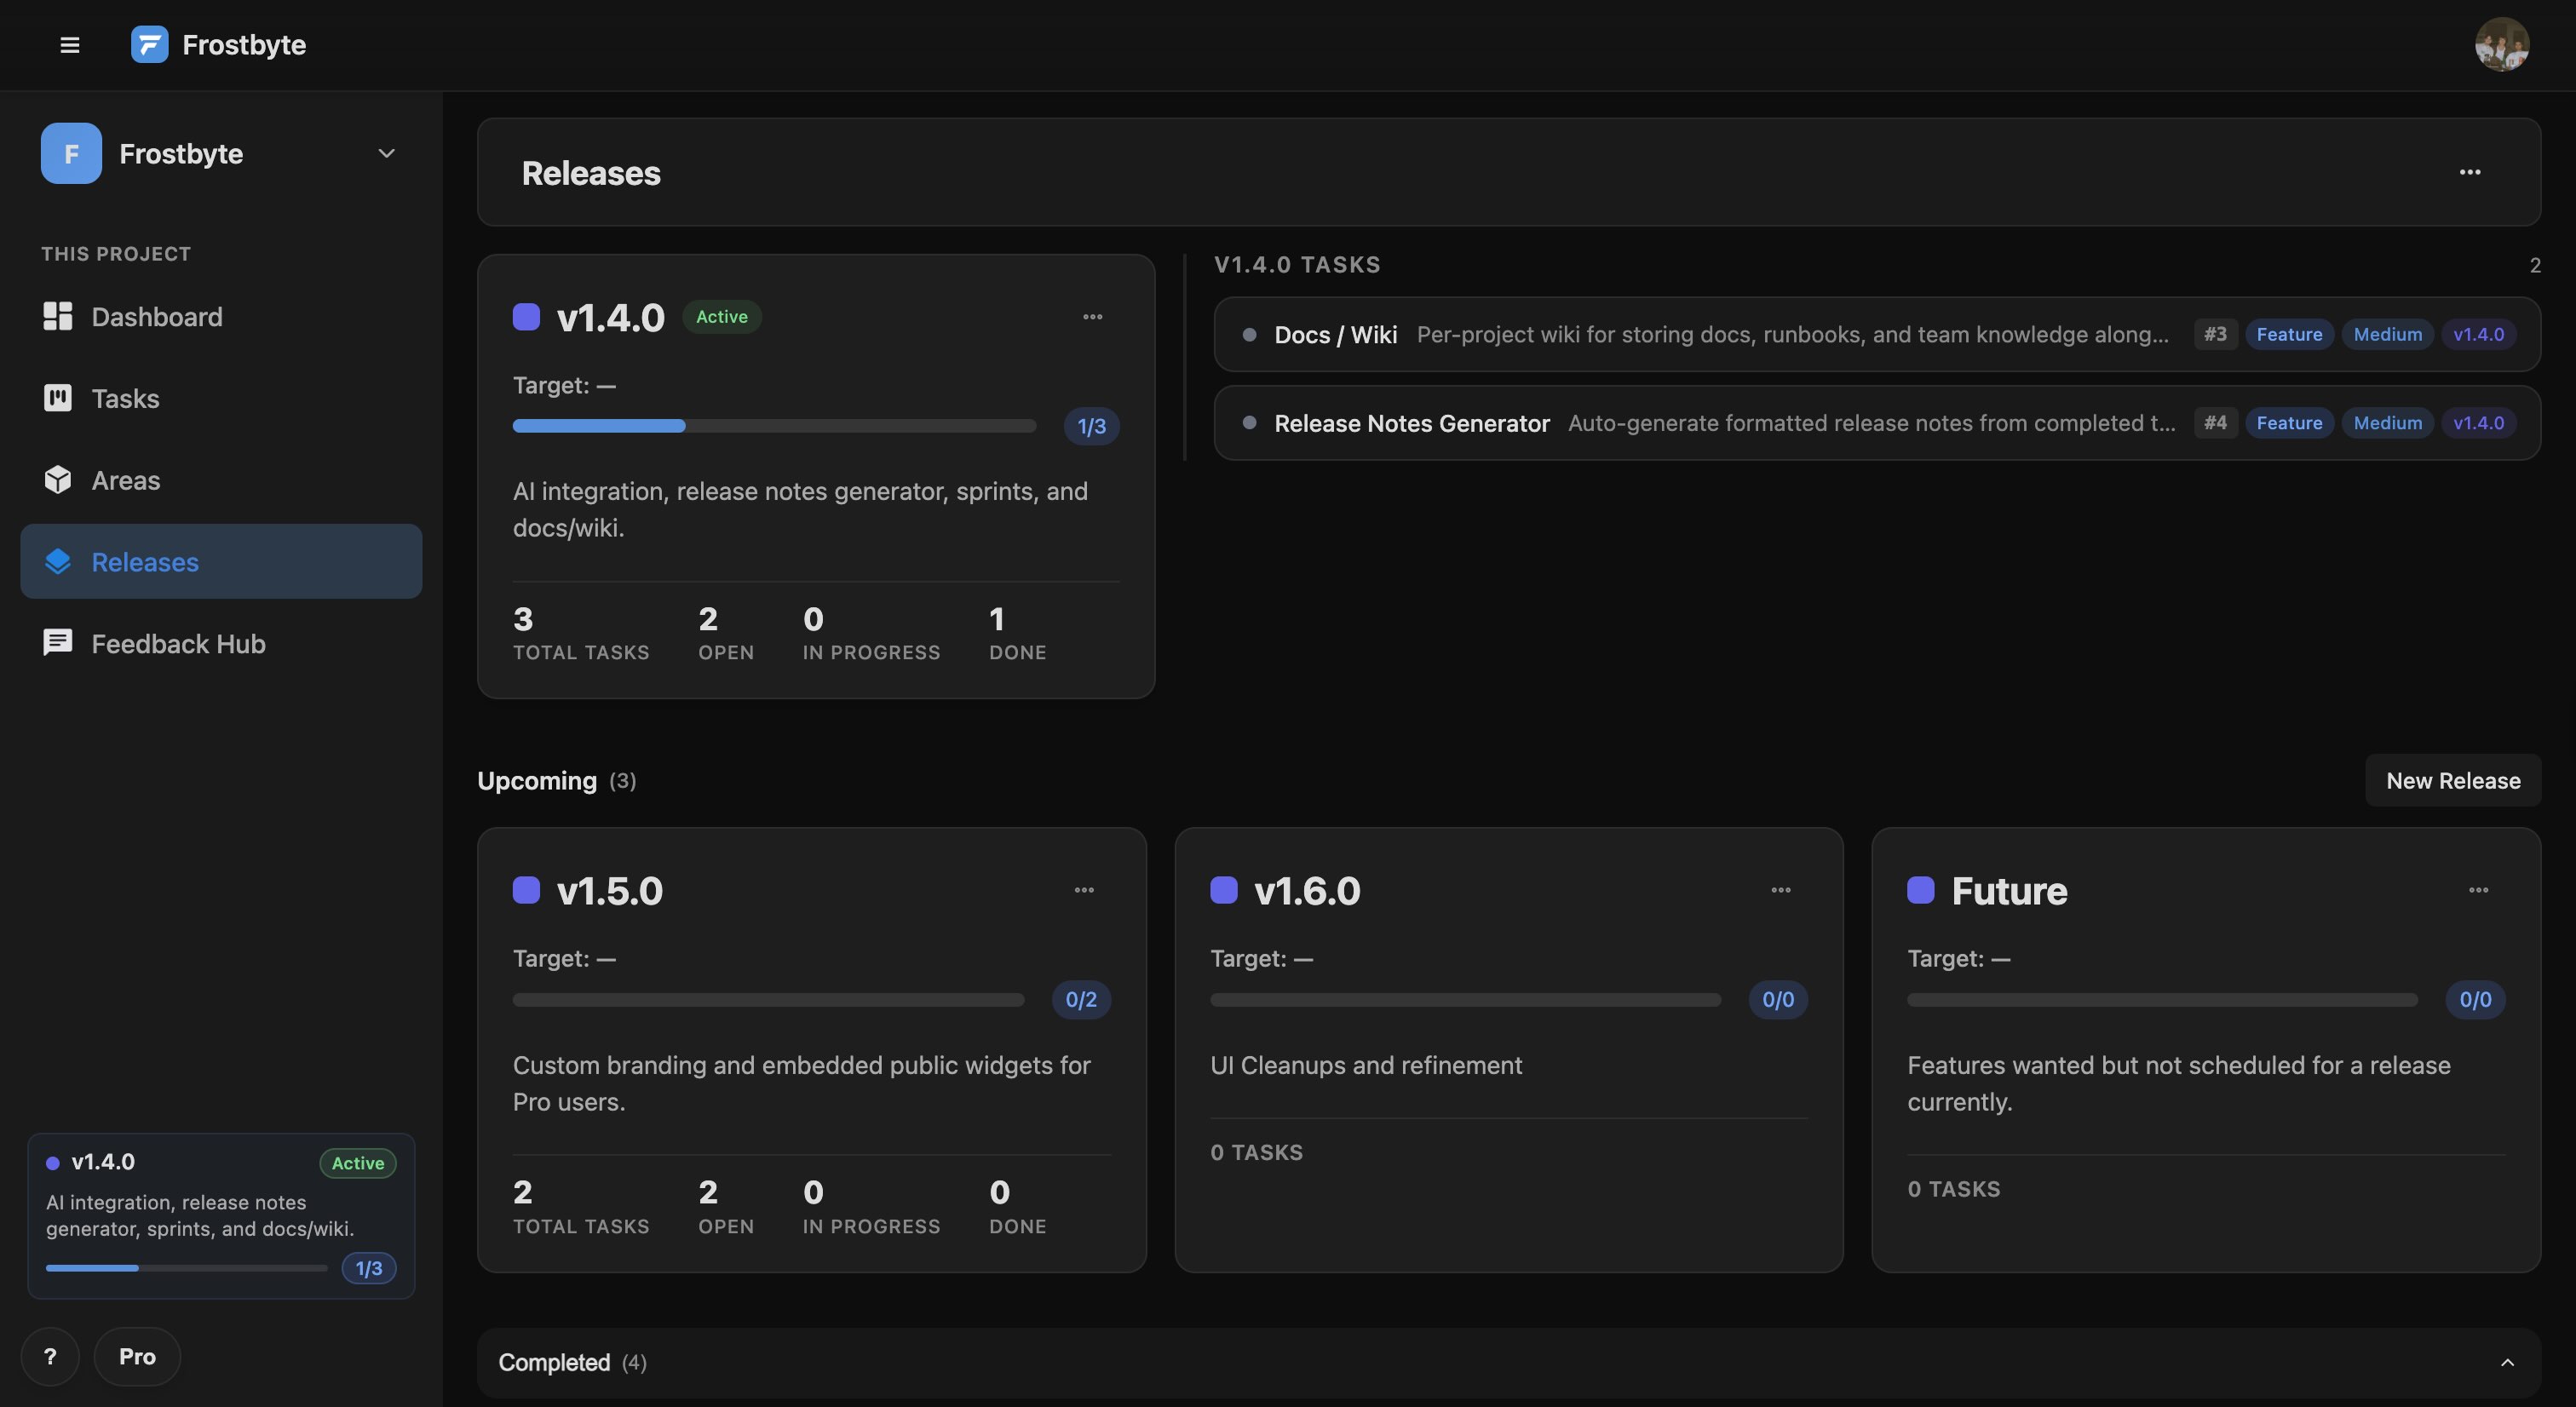Click the status dot on Release Notes Generator
Screen dimensions: 2576x1407
point(1249,423)
